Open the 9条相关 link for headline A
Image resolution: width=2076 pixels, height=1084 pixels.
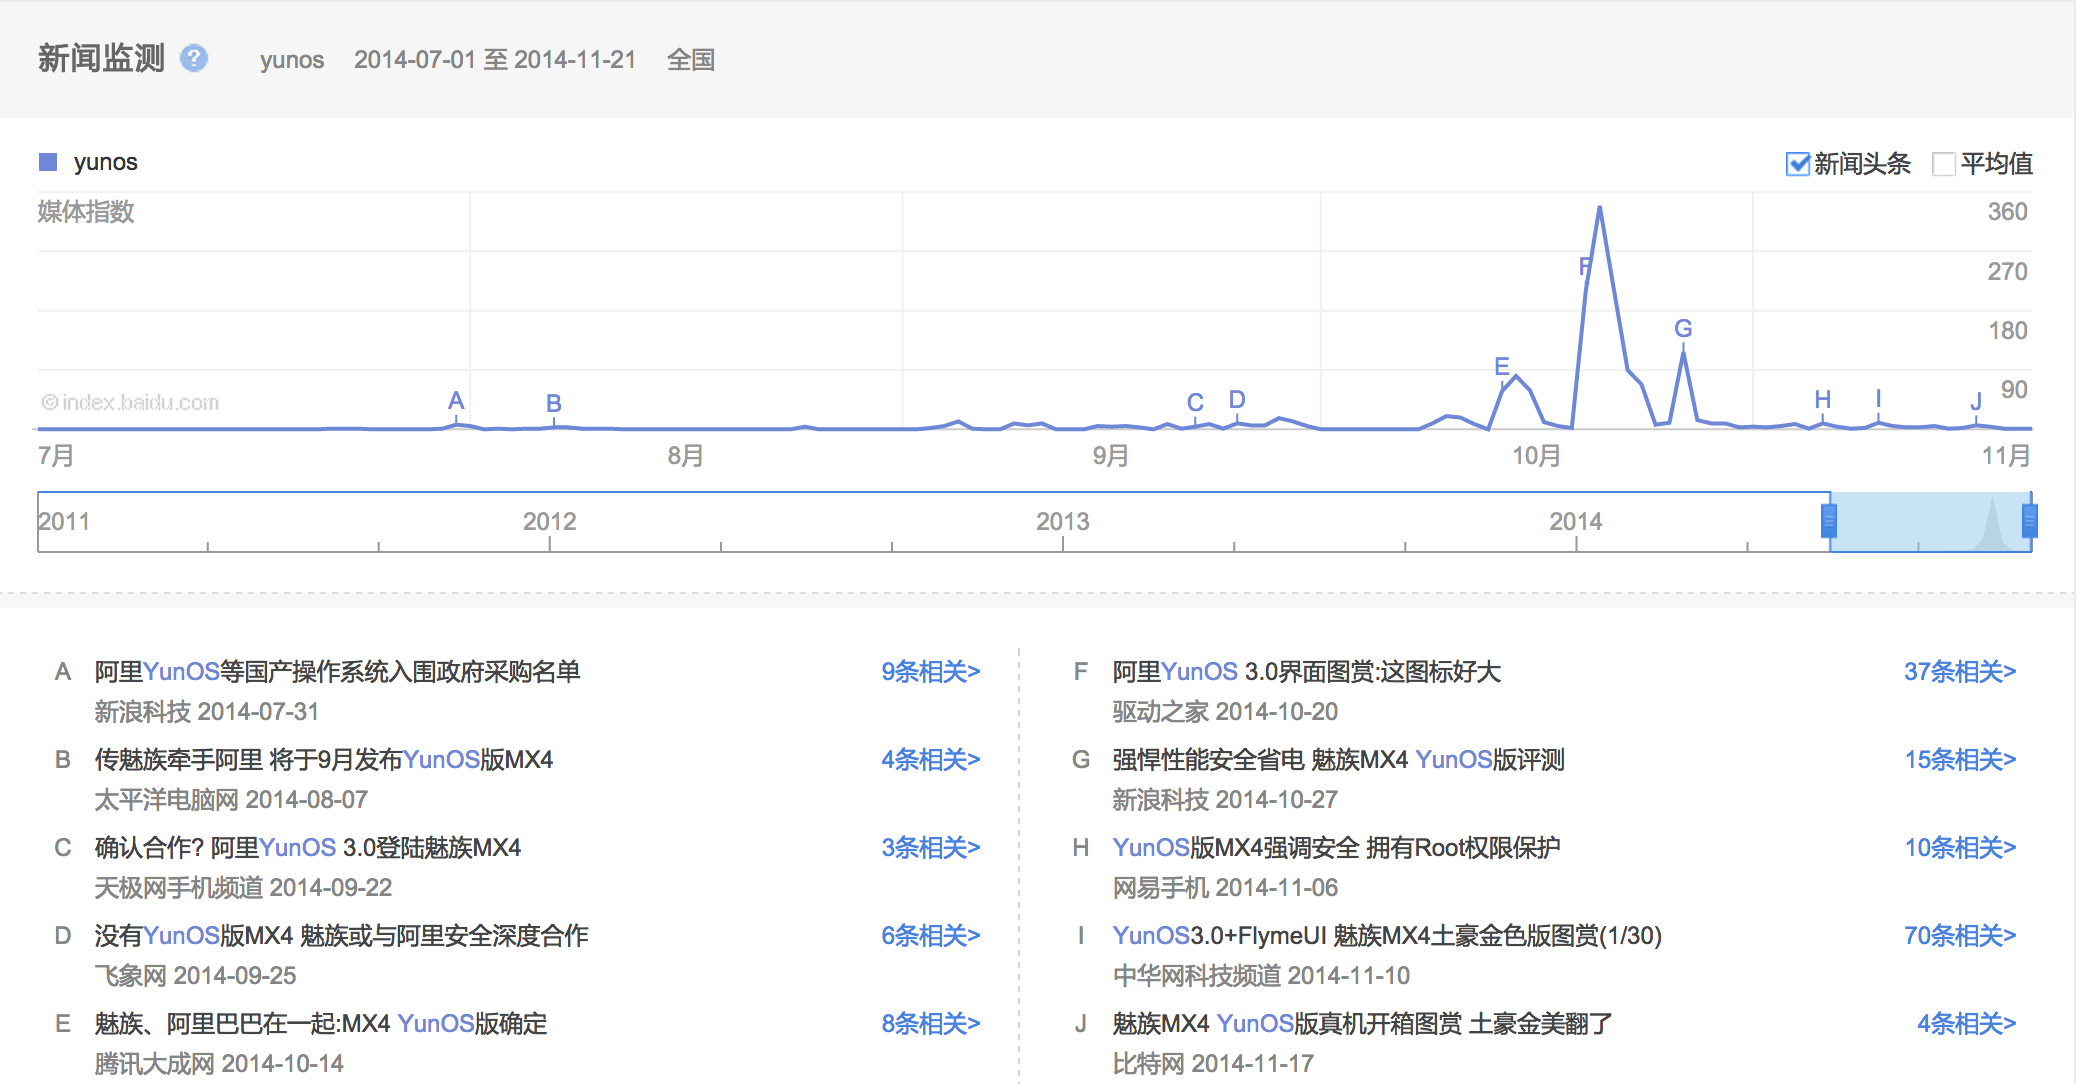(x=930, y=672)
